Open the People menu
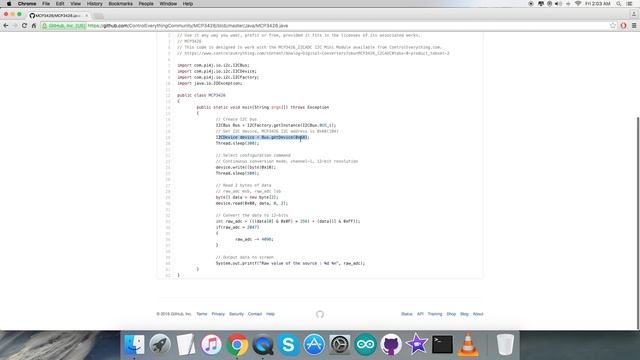Viewport: 640px width, 360px height. 146,4
